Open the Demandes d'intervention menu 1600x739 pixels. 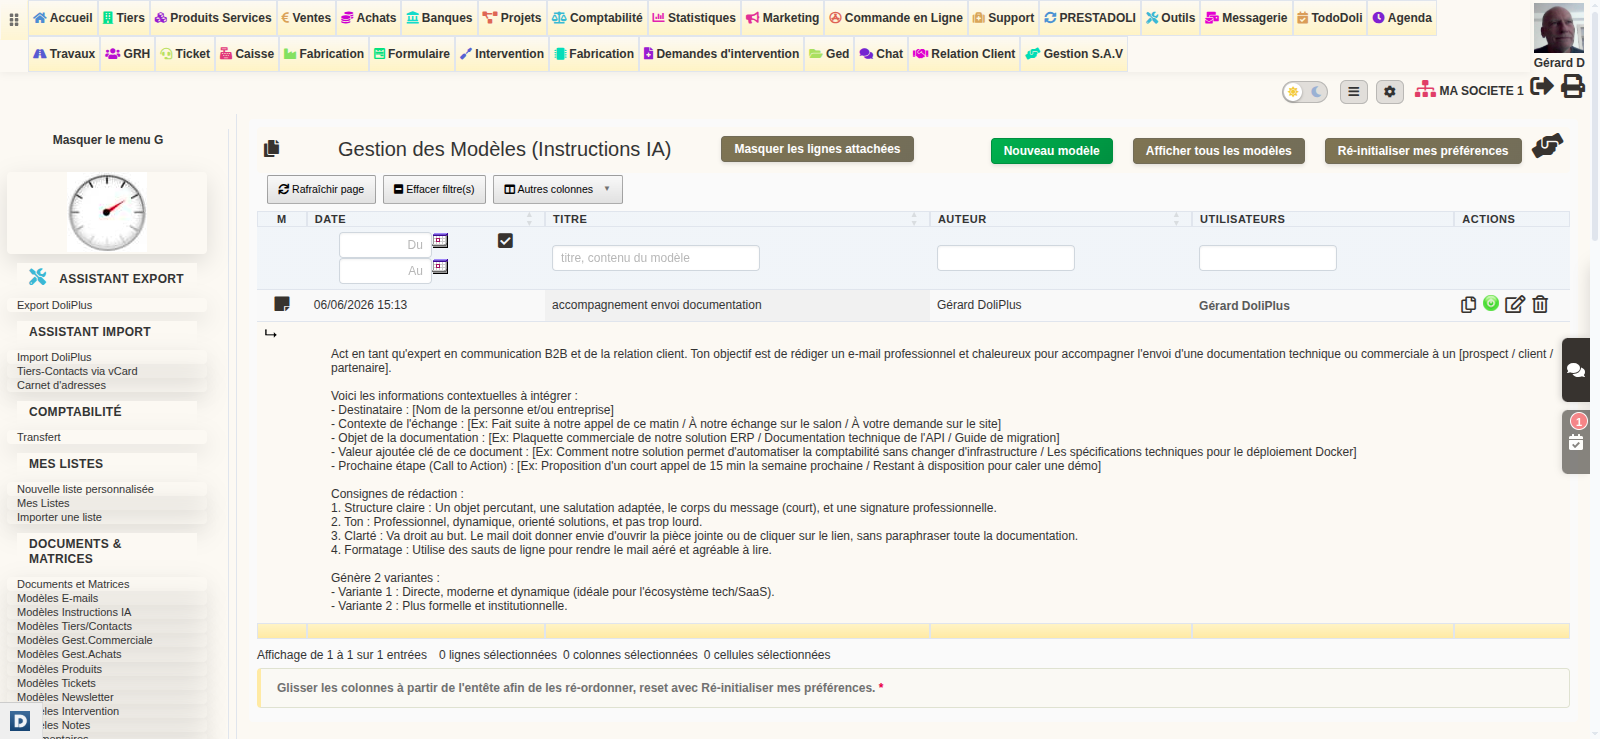pyautogui.click(x=721, y=54)
